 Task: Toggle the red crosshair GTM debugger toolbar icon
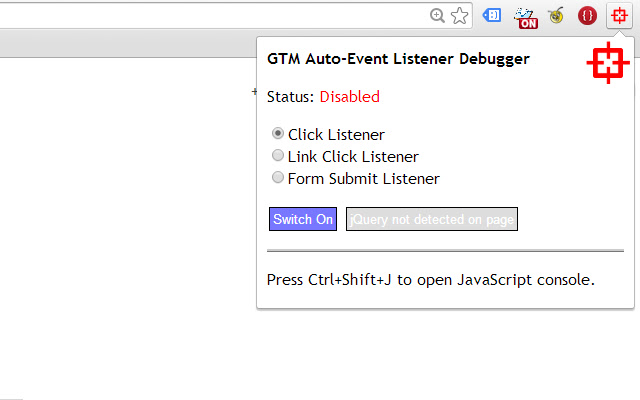(x=620, y=15)
